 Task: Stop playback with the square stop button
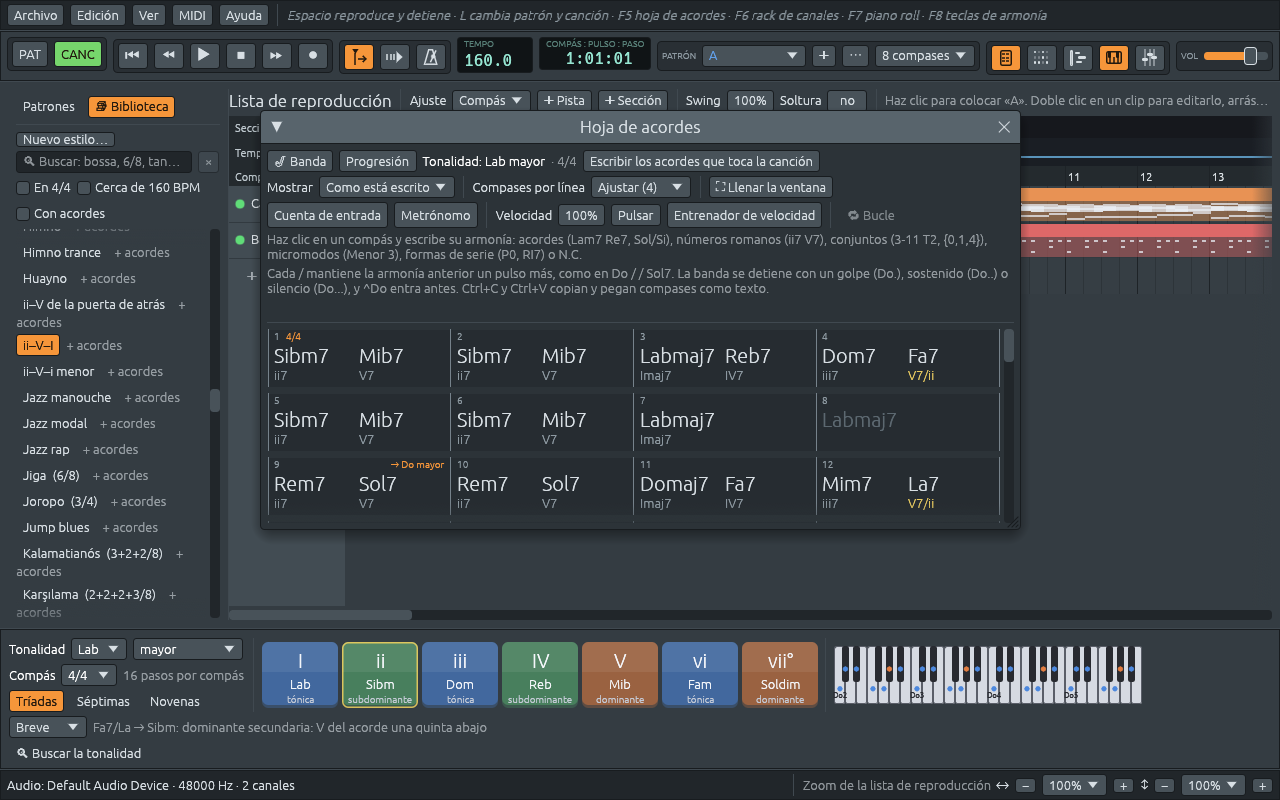click(x=240, y=56)
